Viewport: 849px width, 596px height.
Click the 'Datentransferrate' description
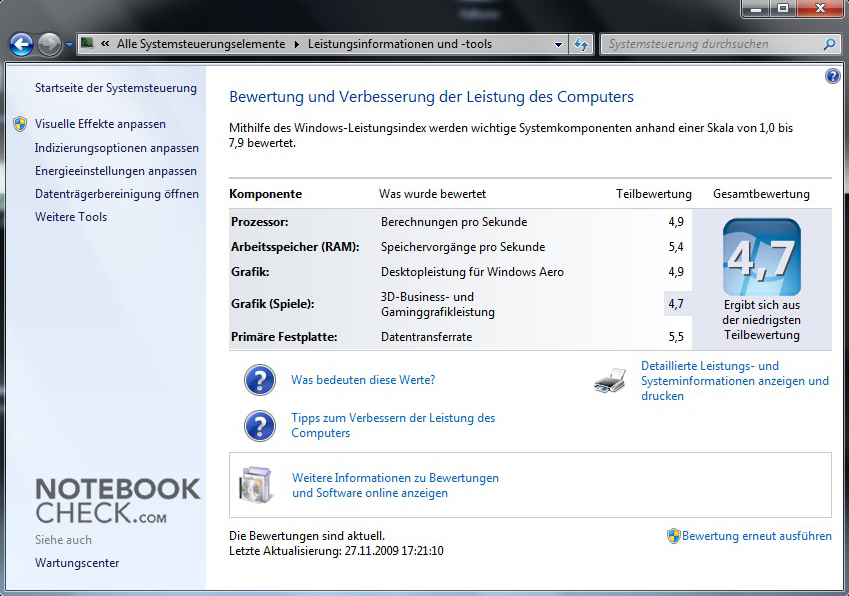point(426,337)
